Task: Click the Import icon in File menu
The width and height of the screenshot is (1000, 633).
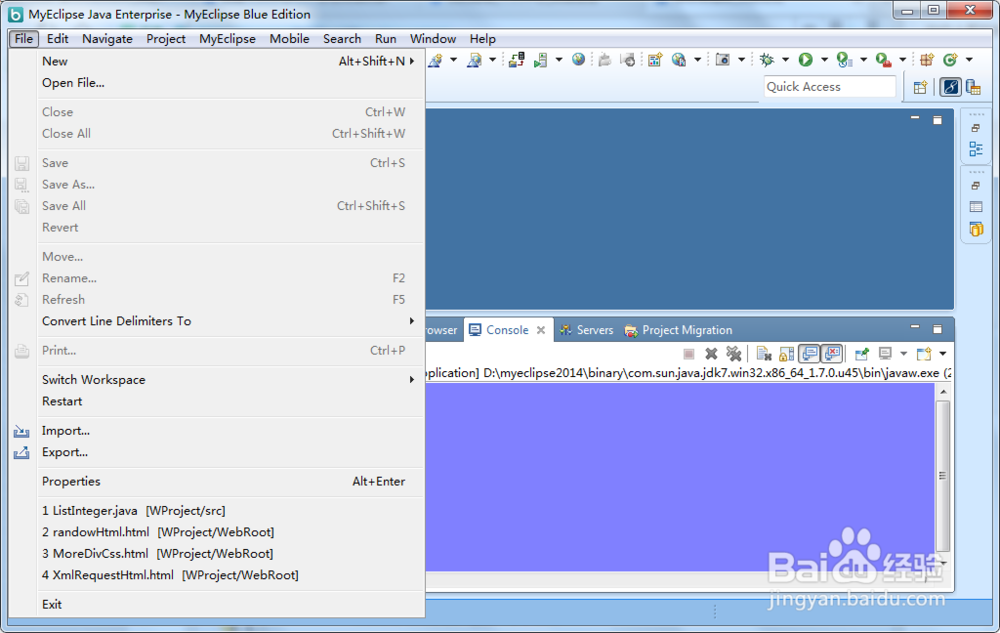Action: tap(22, 431)
